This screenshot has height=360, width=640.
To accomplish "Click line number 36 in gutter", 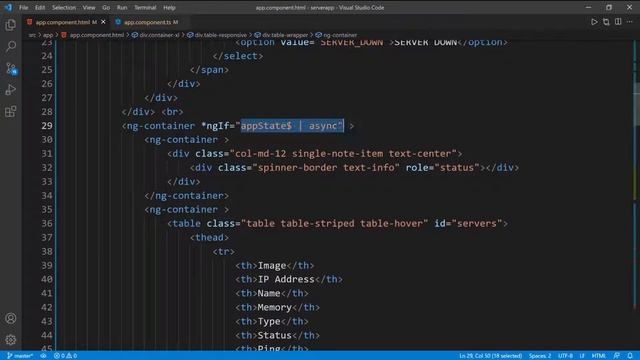I will (x=47, y=223).
